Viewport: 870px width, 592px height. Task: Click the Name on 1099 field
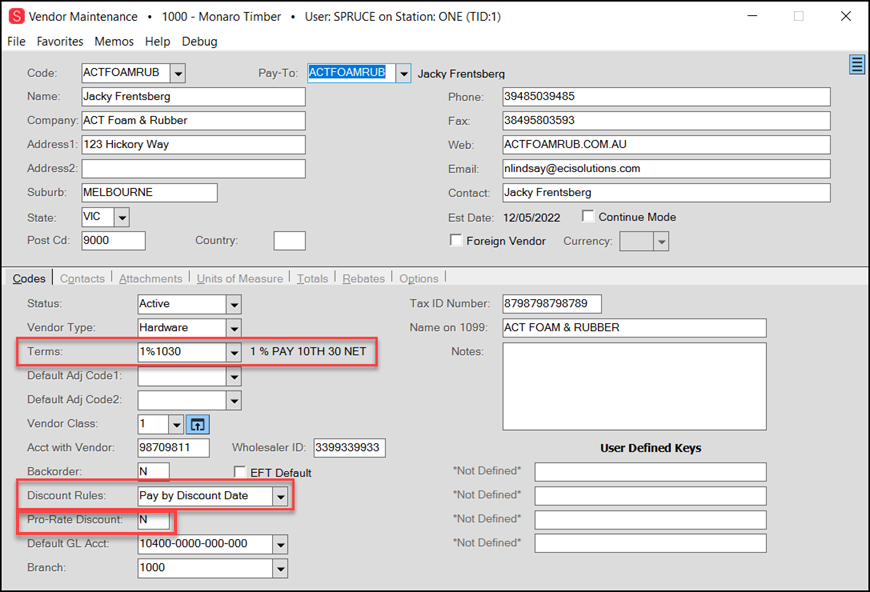(634, 328)
